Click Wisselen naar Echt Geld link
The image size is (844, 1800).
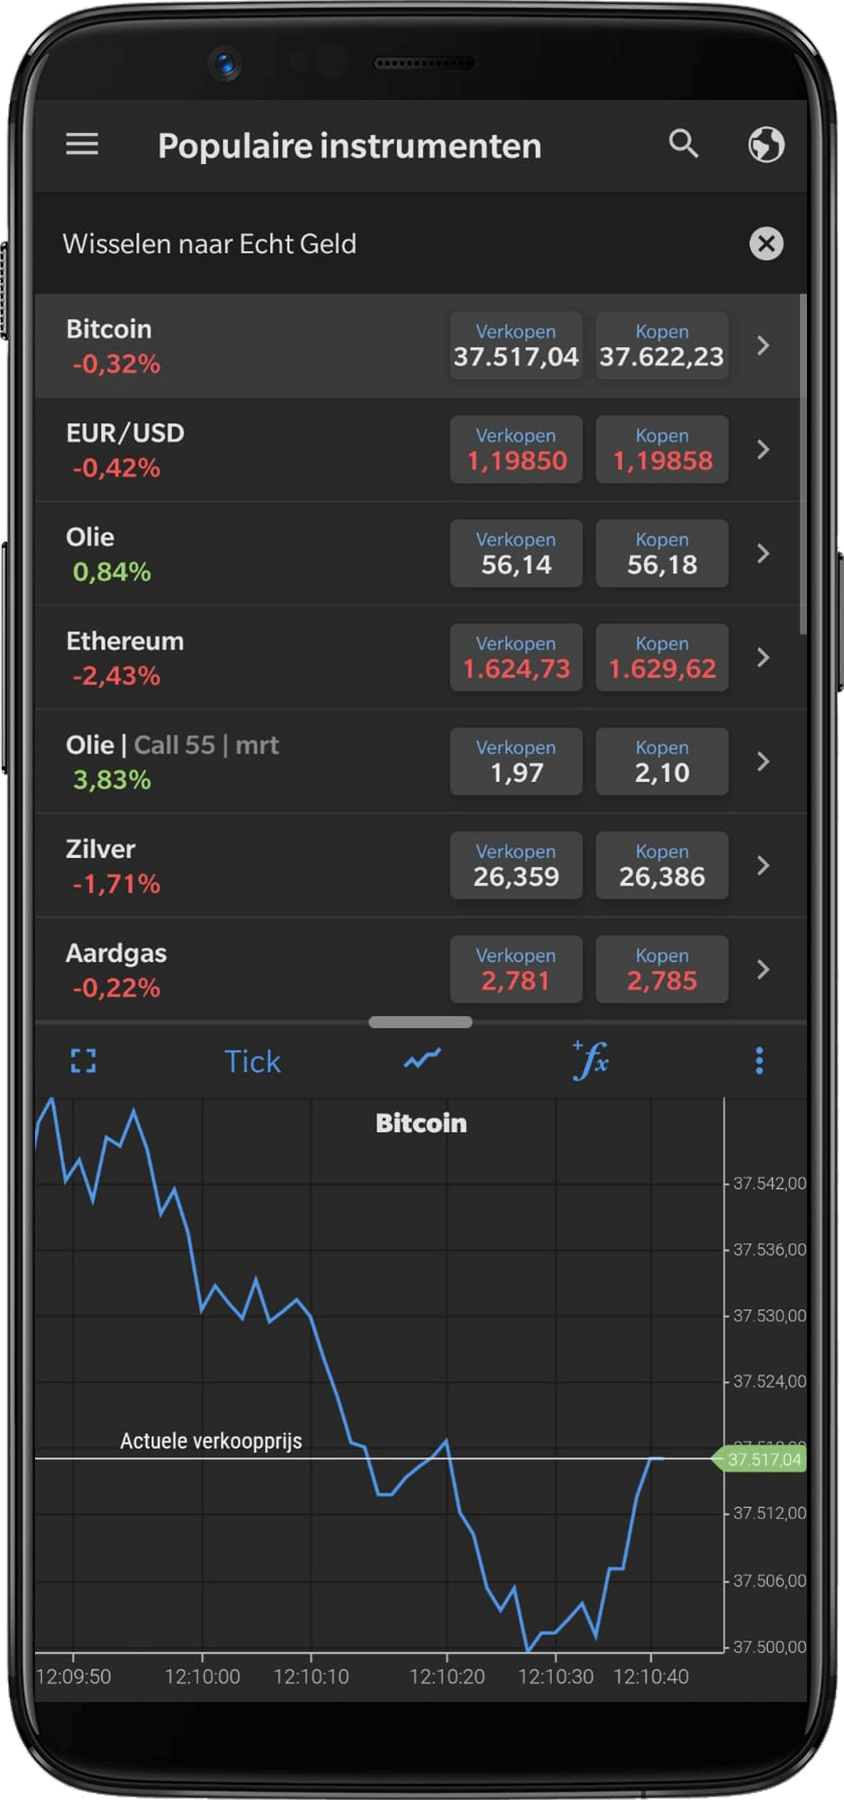pos(210,244)
